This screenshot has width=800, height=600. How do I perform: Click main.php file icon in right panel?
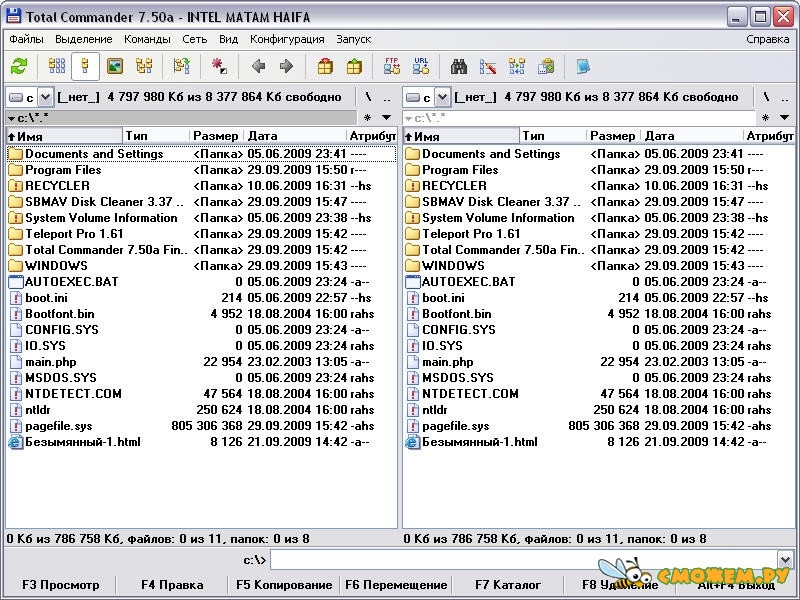[x=413, y=362]
